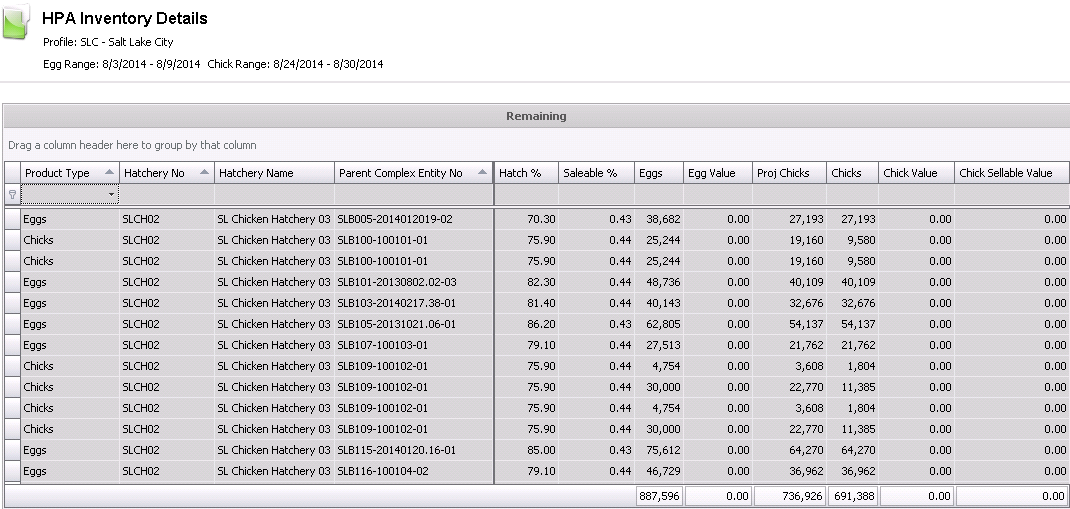Select the row selector for SLB005-2014012019-02

[x=12, y=219]
